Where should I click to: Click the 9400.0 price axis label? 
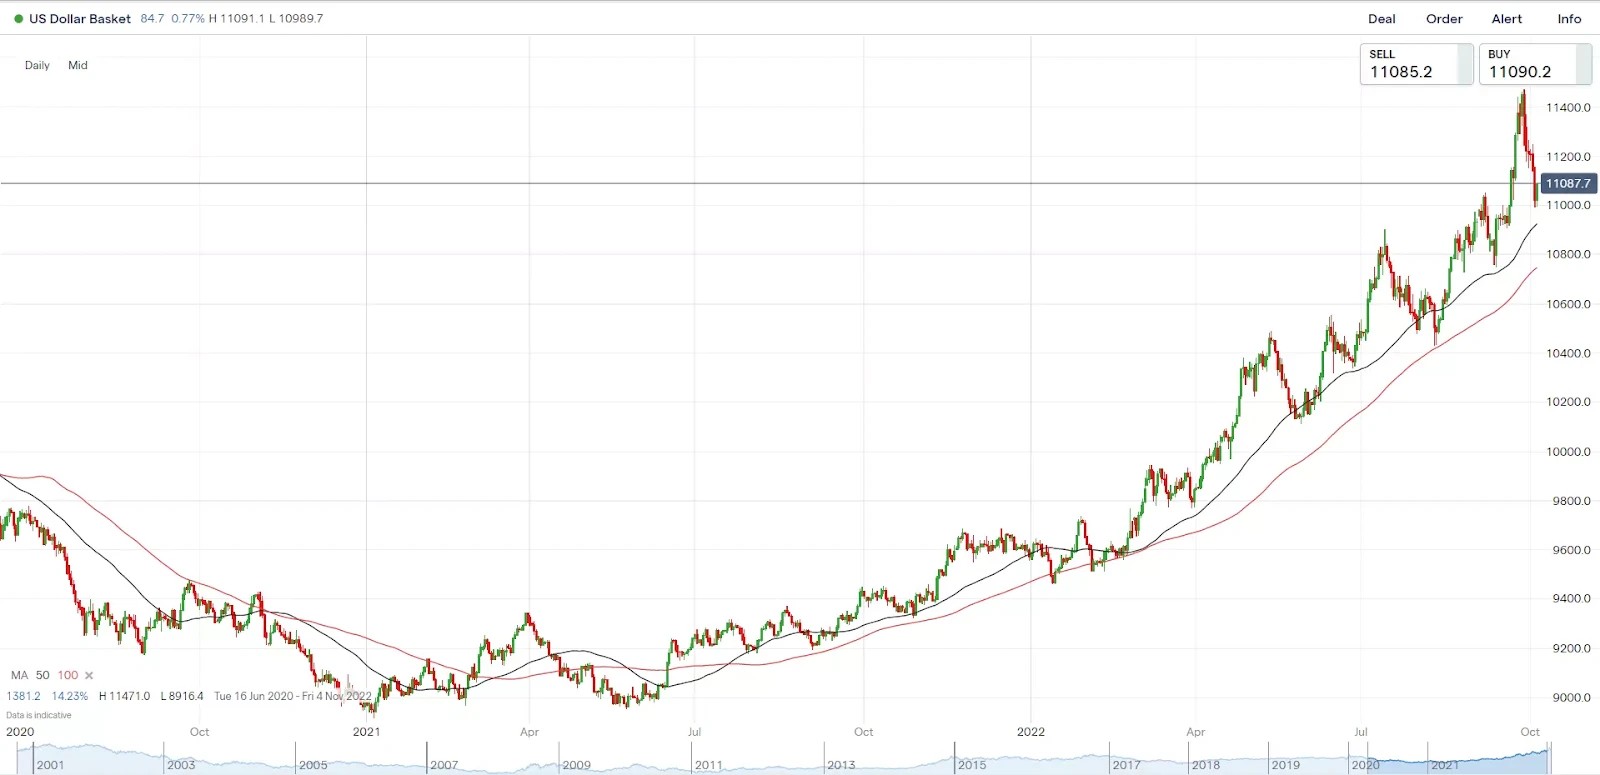[1571, 599]
